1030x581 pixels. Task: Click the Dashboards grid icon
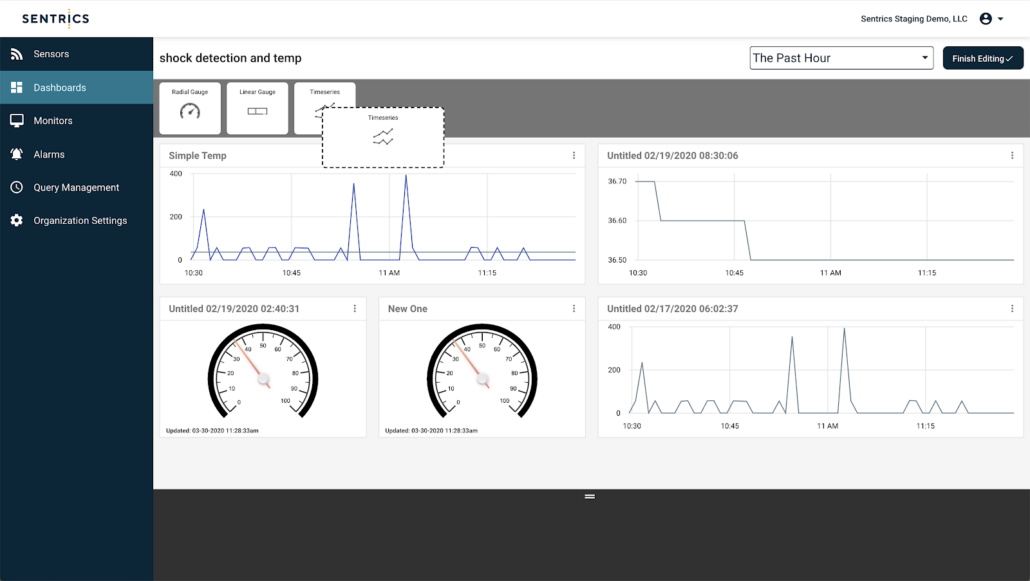[x=16, y=87]
